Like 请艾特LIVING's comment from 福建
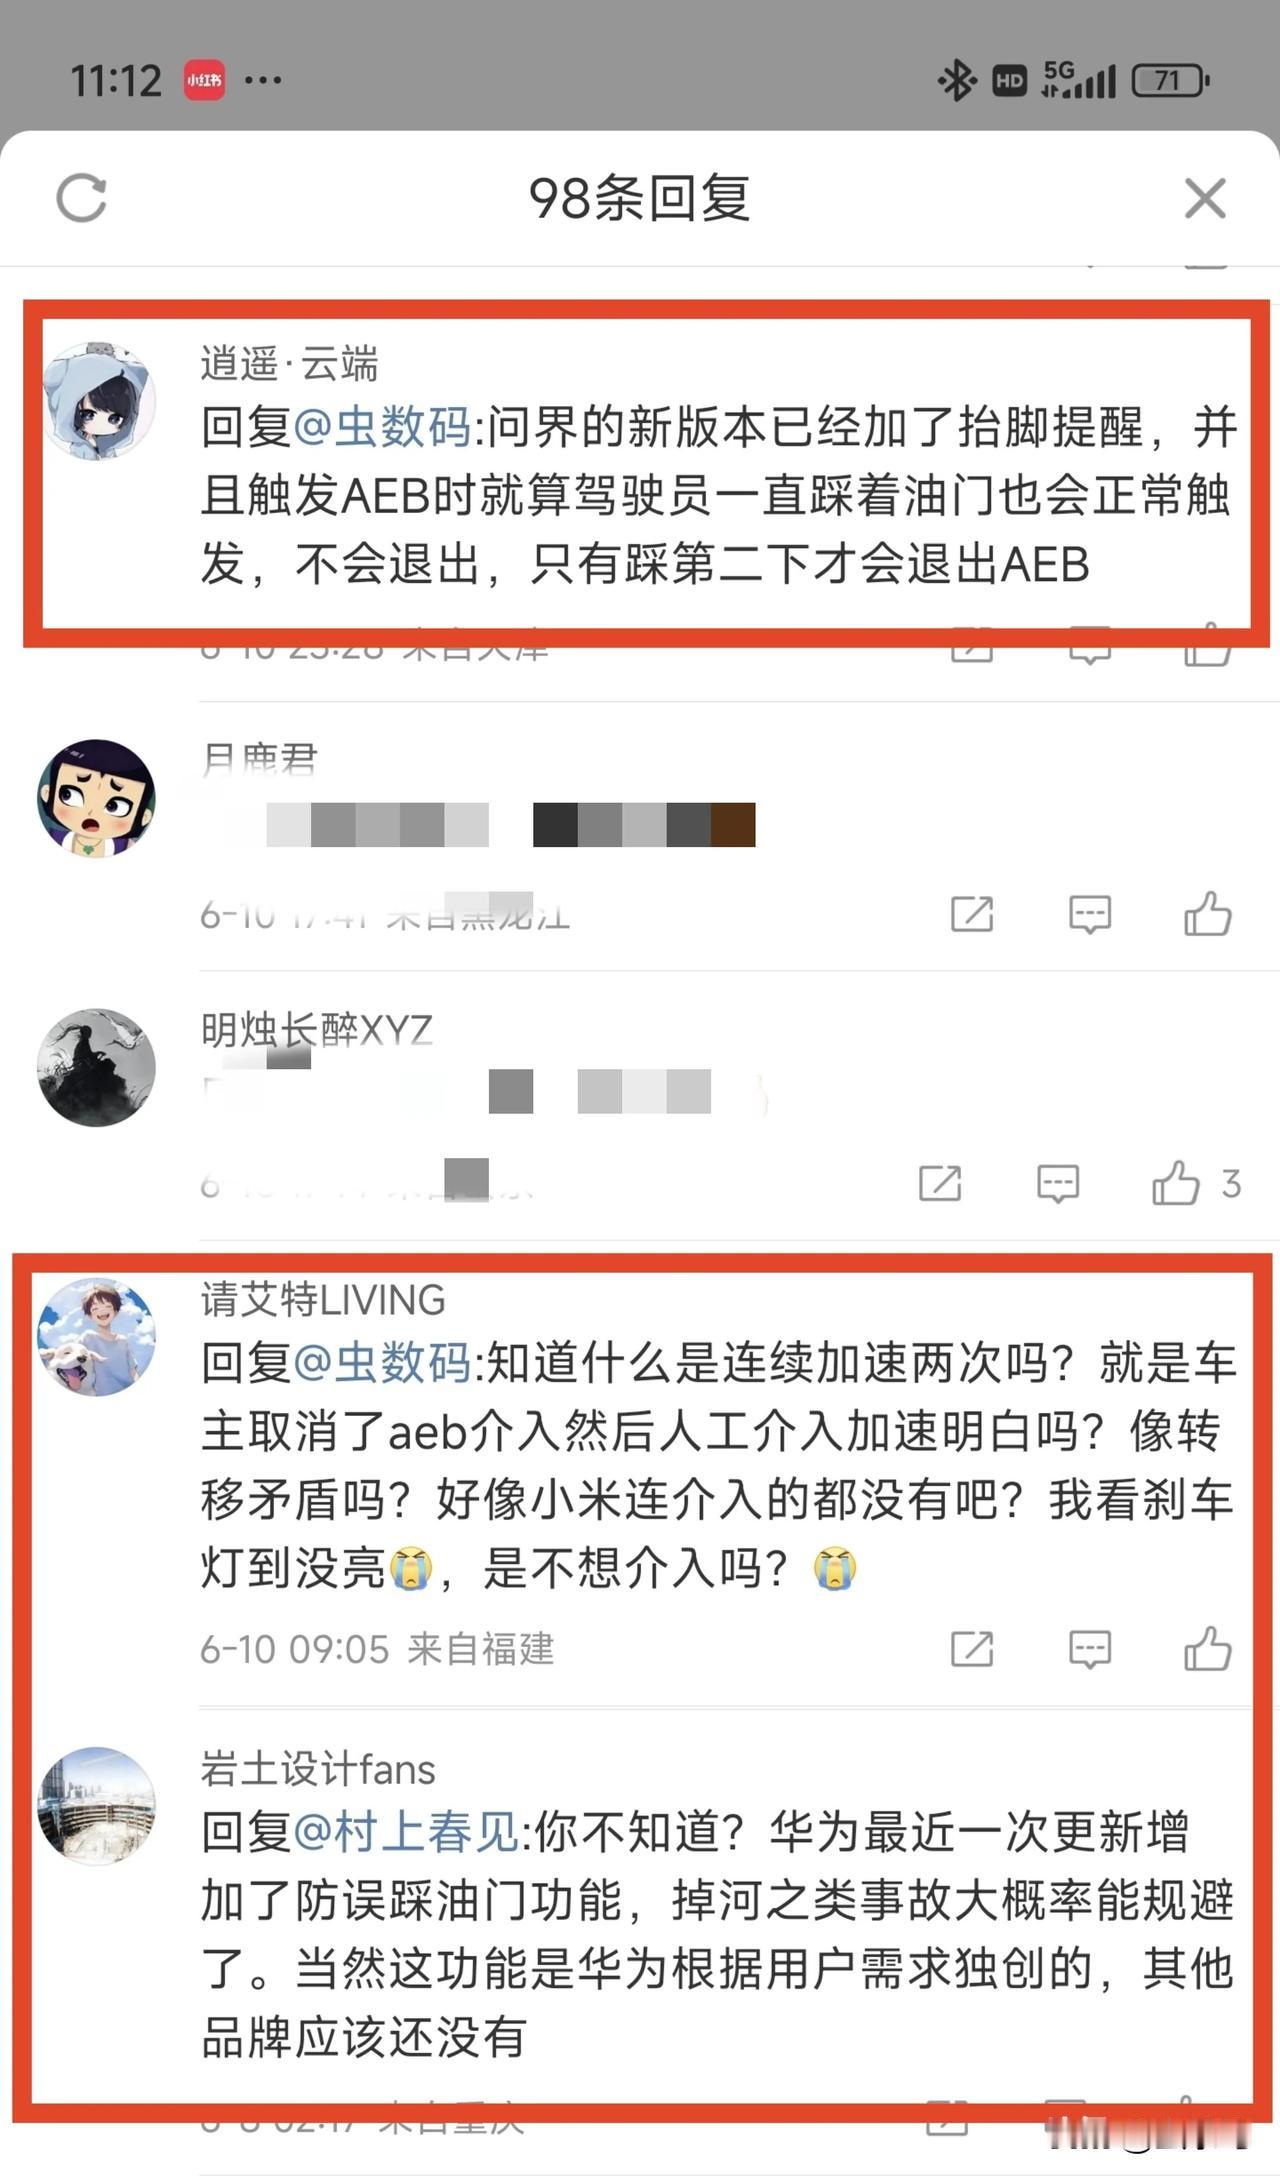Viewport: 1280px width, 2180px height. (1207, 1648)
